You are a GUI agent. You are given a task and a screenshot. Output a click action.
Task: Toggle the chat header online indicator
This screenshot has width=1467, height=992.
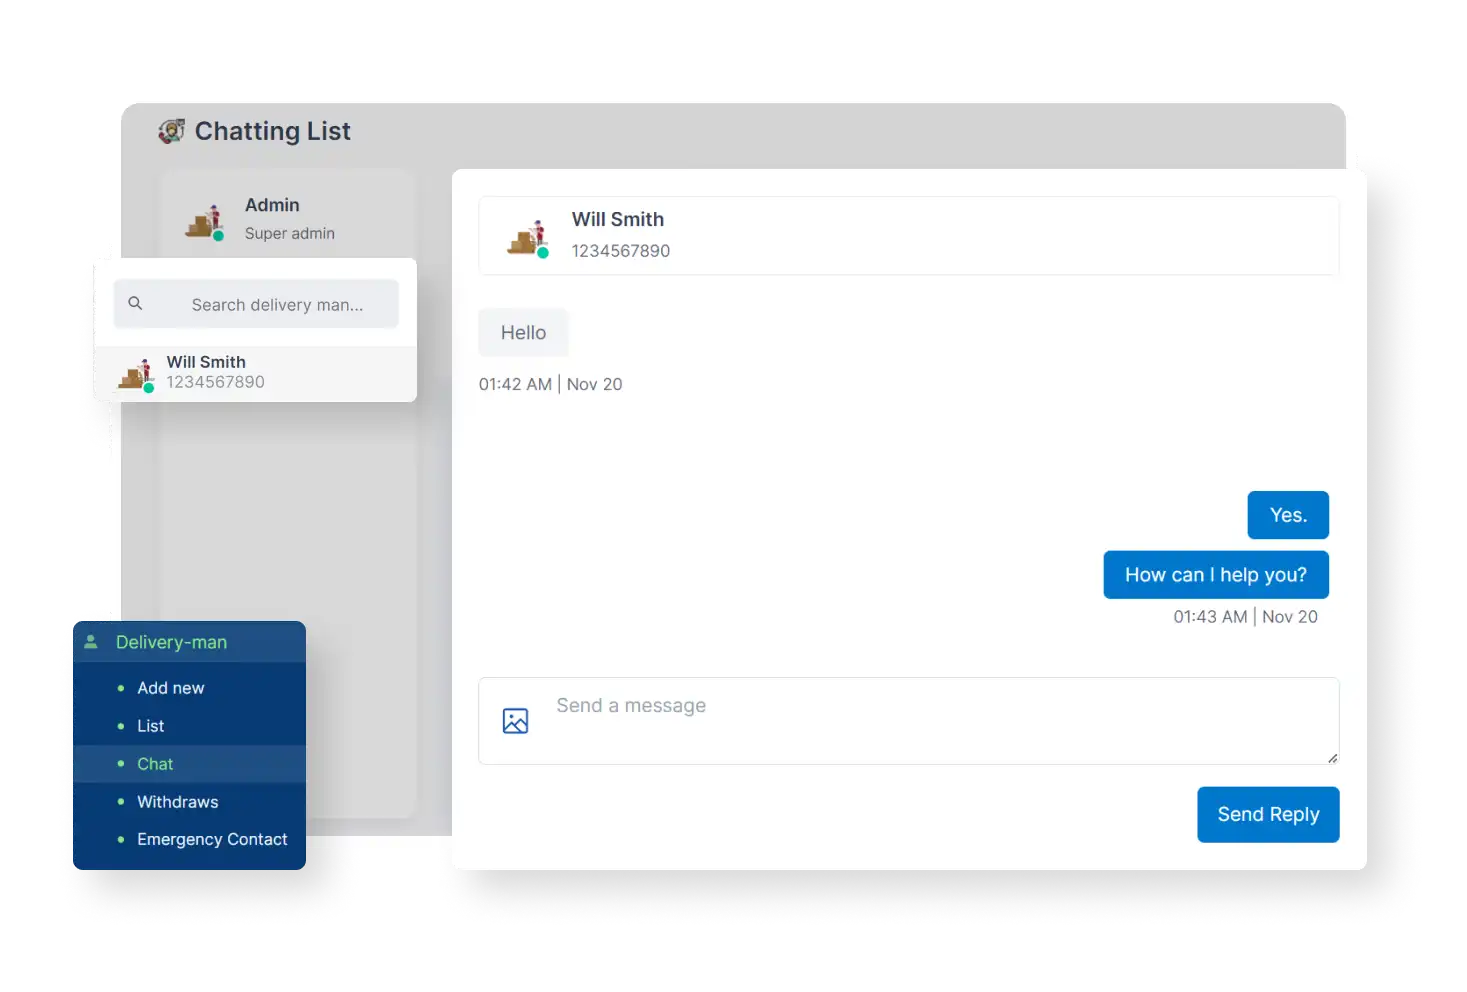(542, 253)
